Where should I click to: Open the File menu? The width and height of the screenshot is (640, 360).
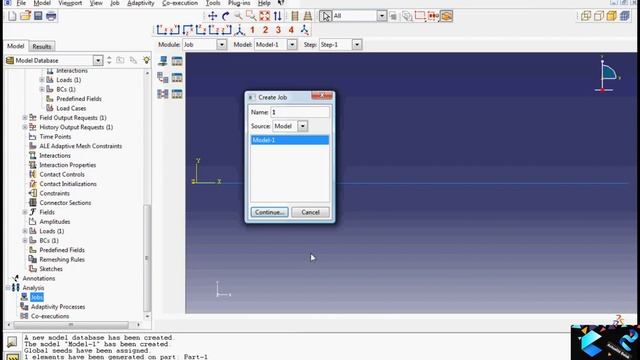click(21, 3)
